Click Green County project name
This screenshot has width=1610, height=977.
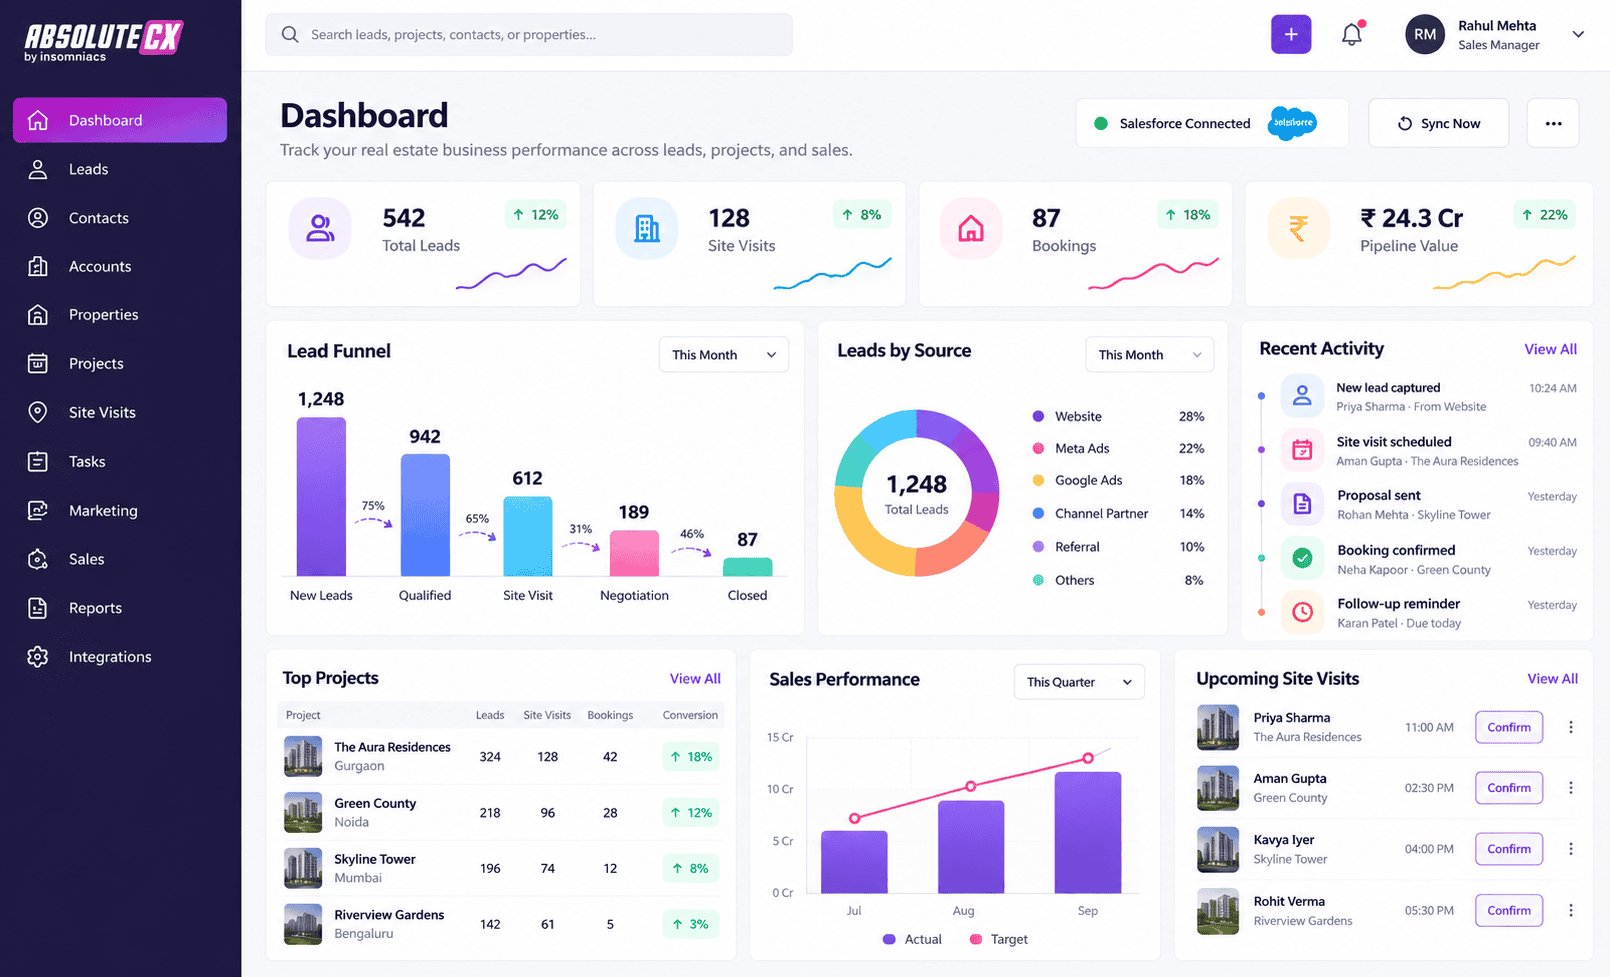[375, 803]
